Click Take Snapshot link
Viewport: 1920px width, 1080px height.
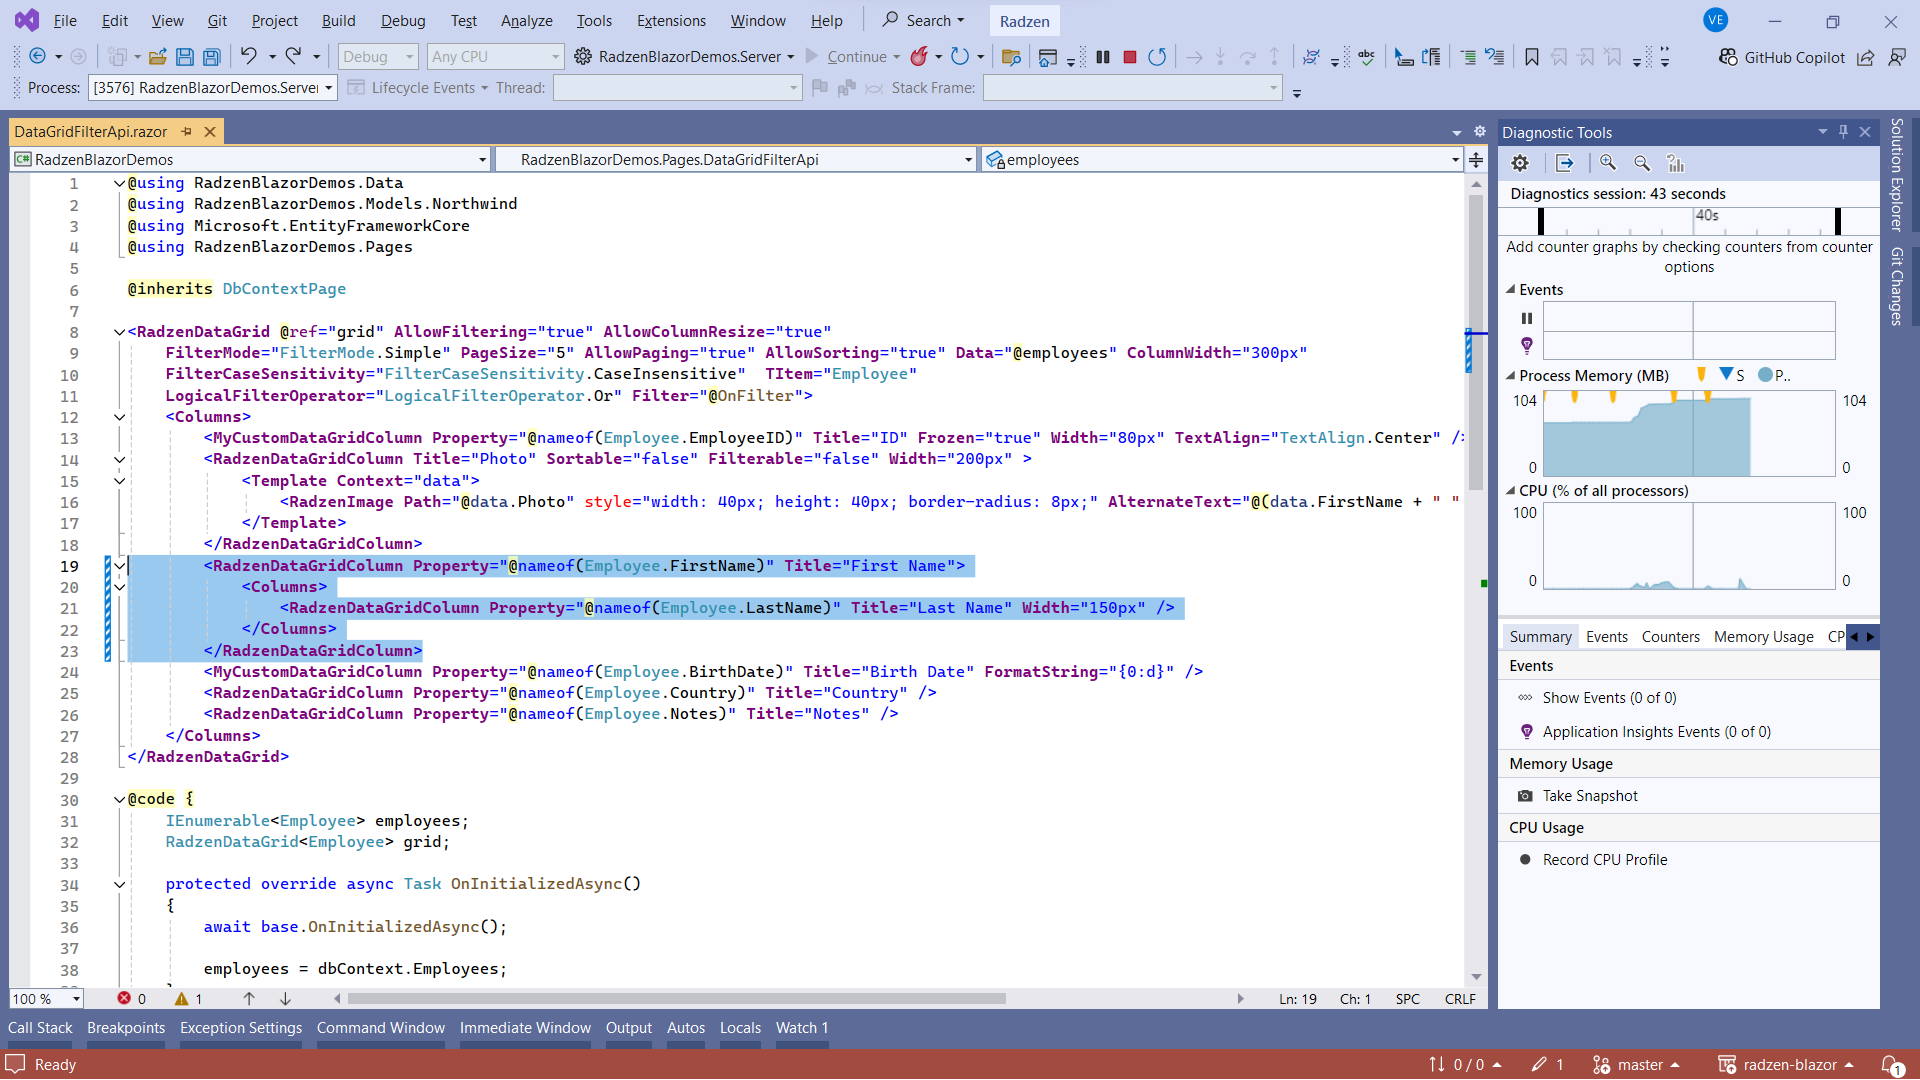click(x=1589, y=796)
